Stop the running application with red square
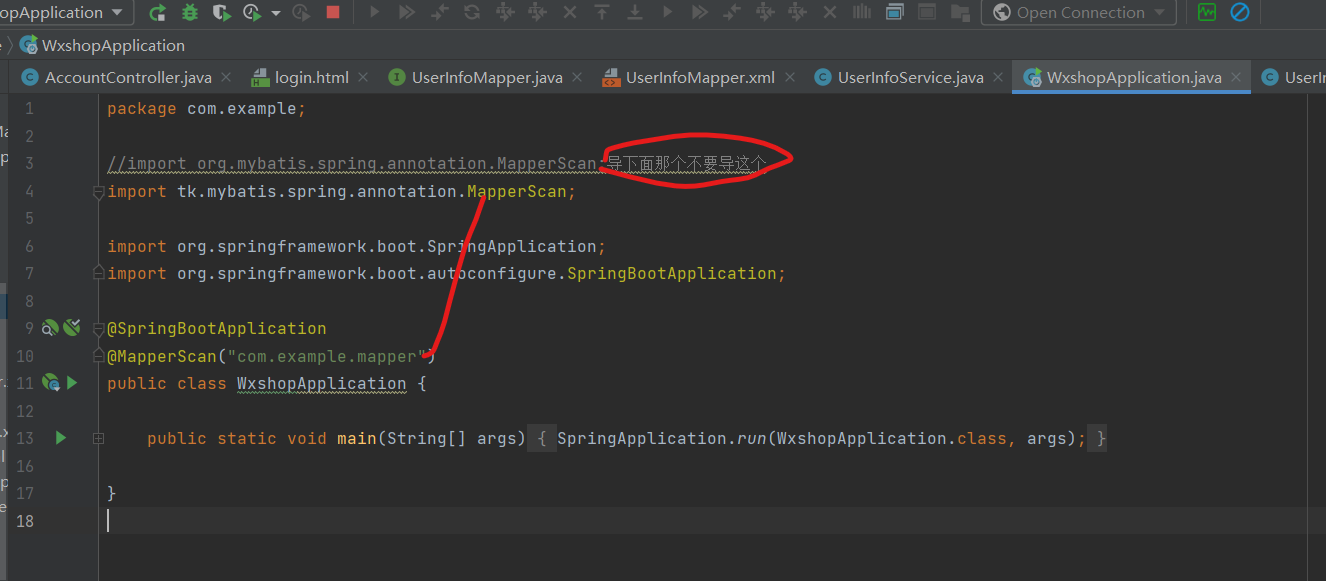Viewport: 1326px width, 581px height. pyautogui.click(x=333, y=13)
